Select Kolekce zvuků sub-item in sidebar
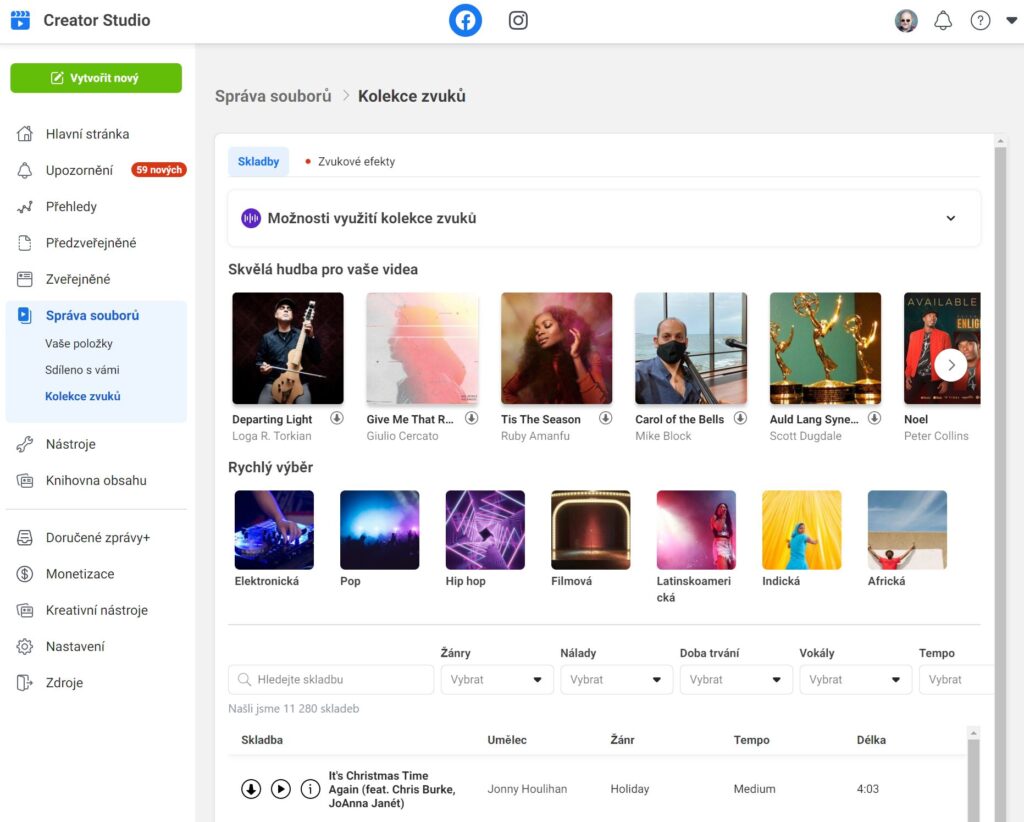The height and width of the screenshot is (822, 1024). pos(83,396)
